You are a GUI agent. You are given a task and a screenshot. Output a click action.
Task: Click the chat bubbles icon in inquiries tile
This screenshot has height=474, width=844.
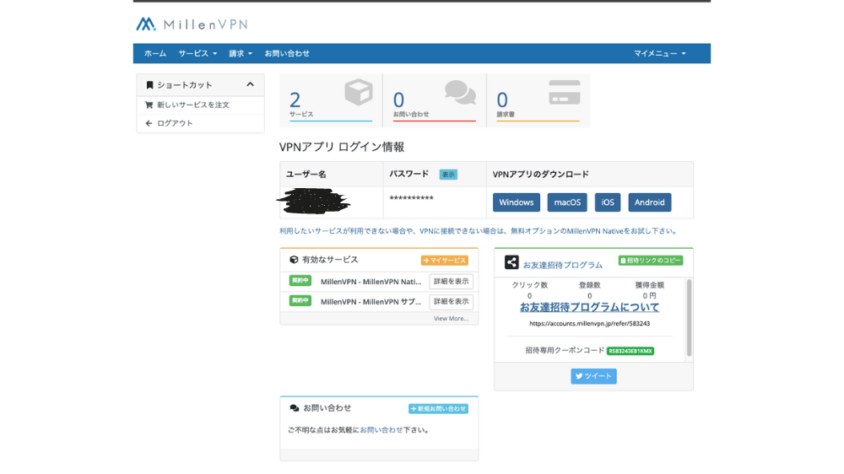[x=460, y=93]
